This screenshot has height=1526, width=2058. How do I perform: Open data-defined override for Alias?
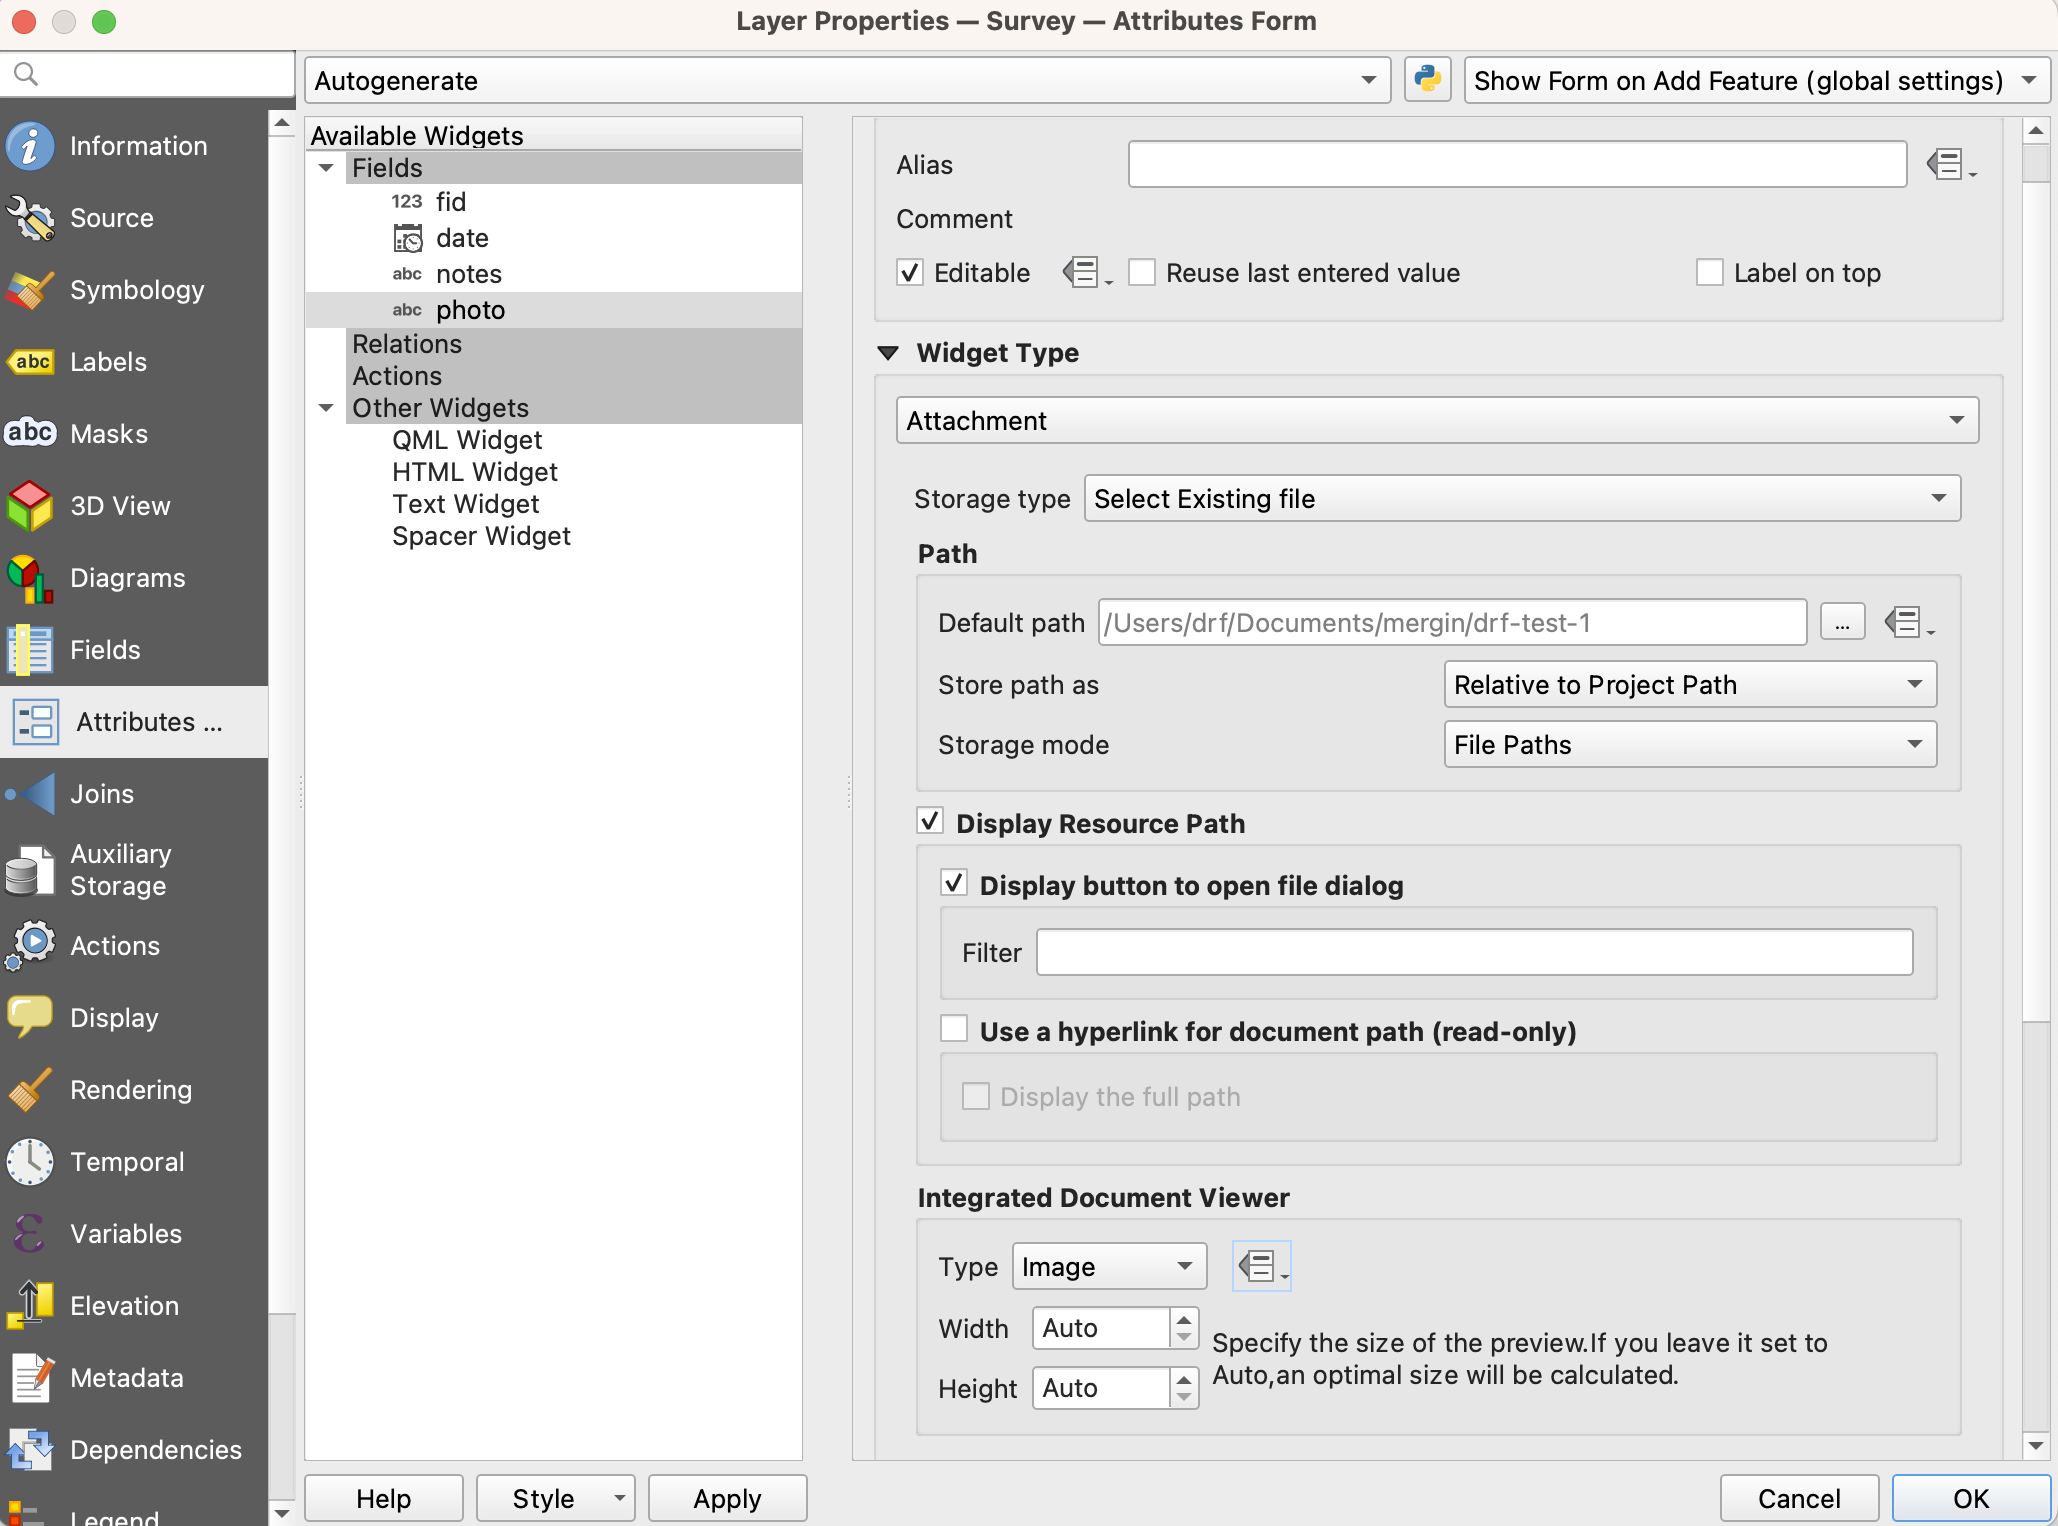[1950, 164]
